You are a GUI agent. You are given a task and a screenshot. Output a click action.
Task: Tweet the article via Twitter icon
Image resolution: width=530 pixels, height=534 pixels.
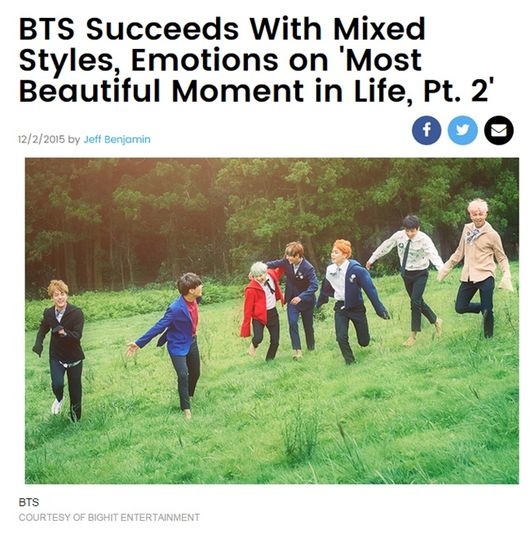(462, 130)
